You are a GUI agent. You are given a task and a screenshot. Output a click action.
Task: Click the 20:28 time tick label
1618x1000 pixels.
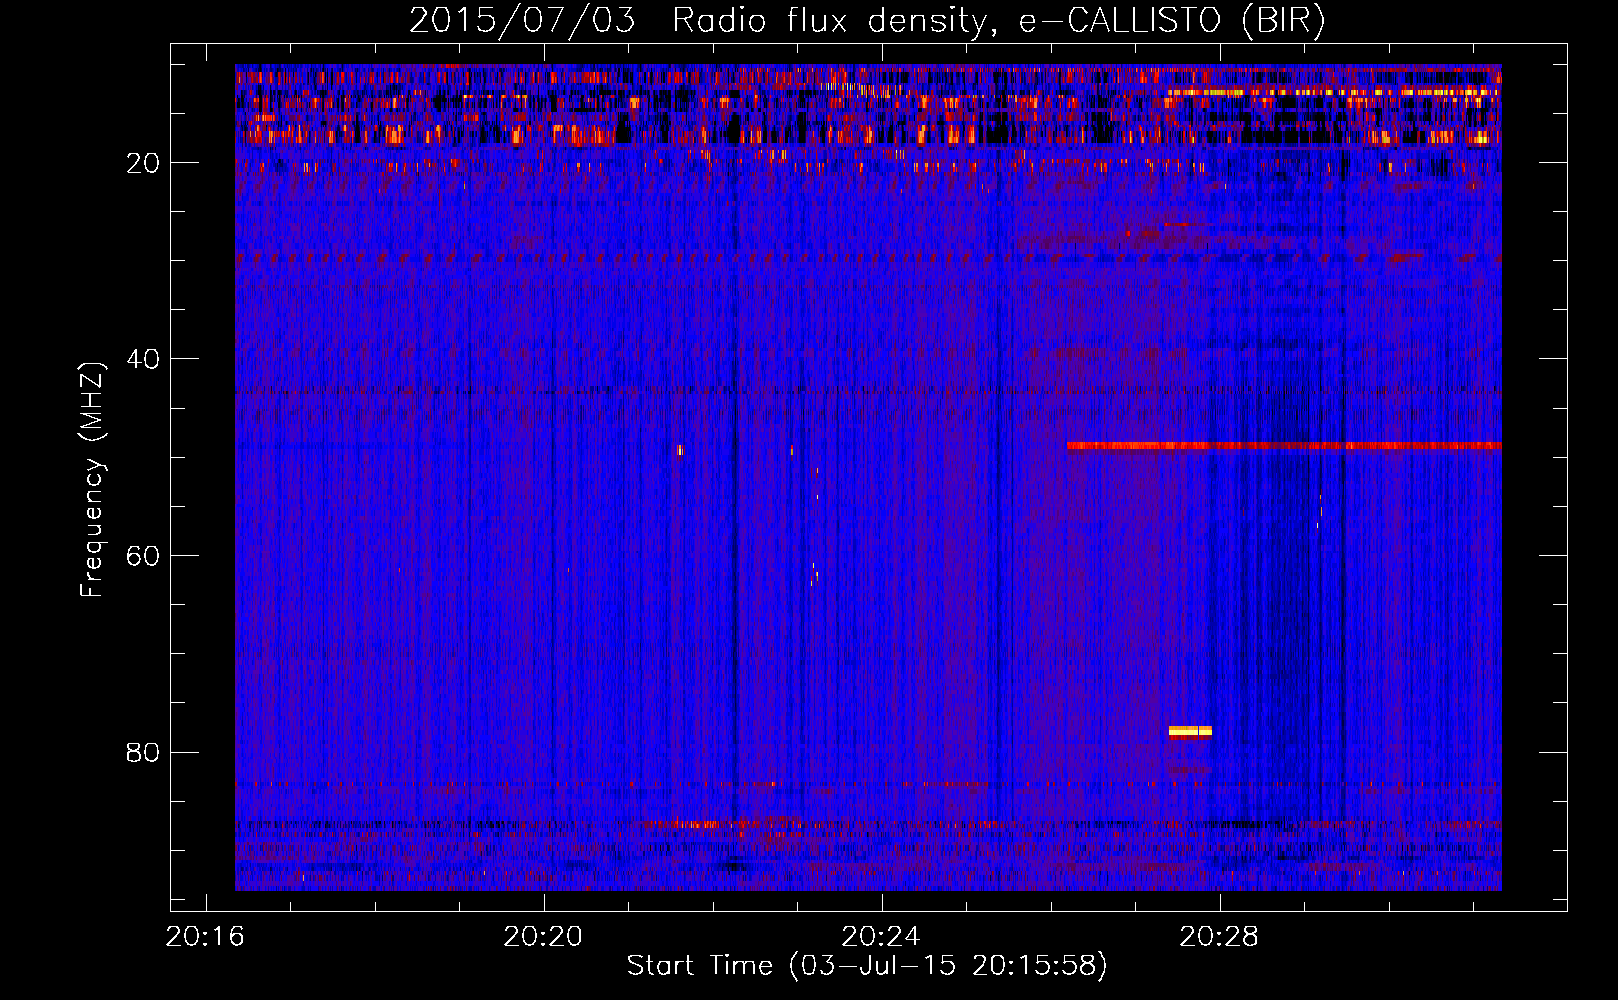(1219, 937)
